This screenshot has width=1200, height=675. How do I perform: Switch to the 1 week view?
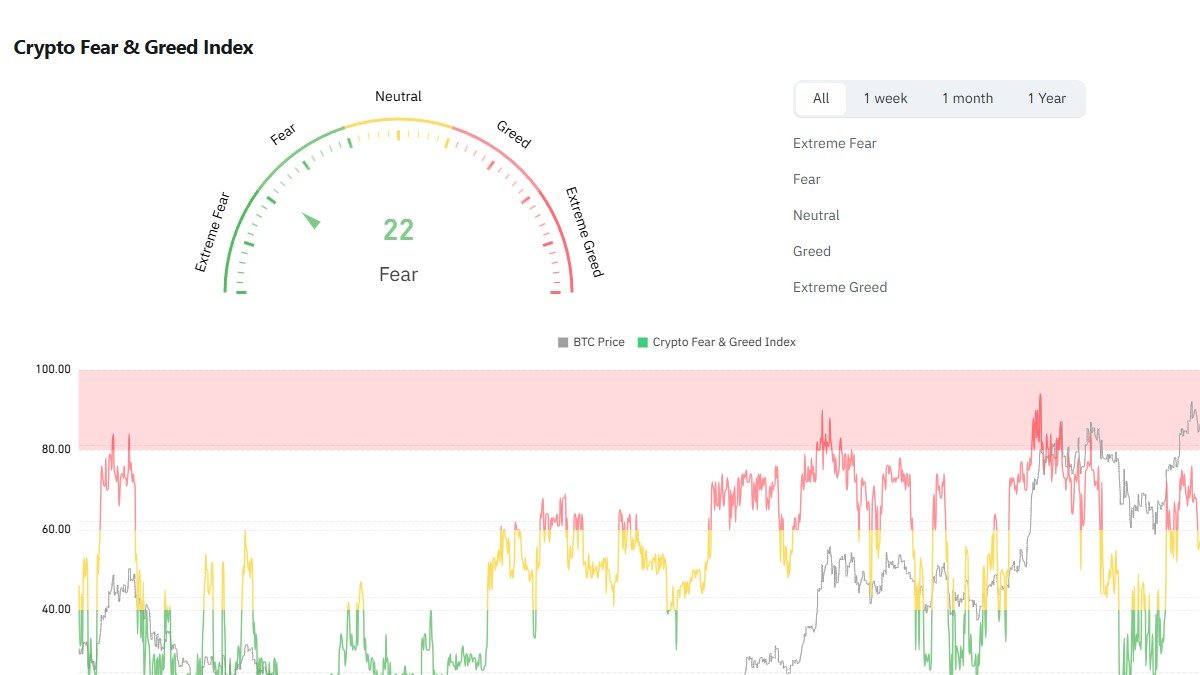(885, 98)
